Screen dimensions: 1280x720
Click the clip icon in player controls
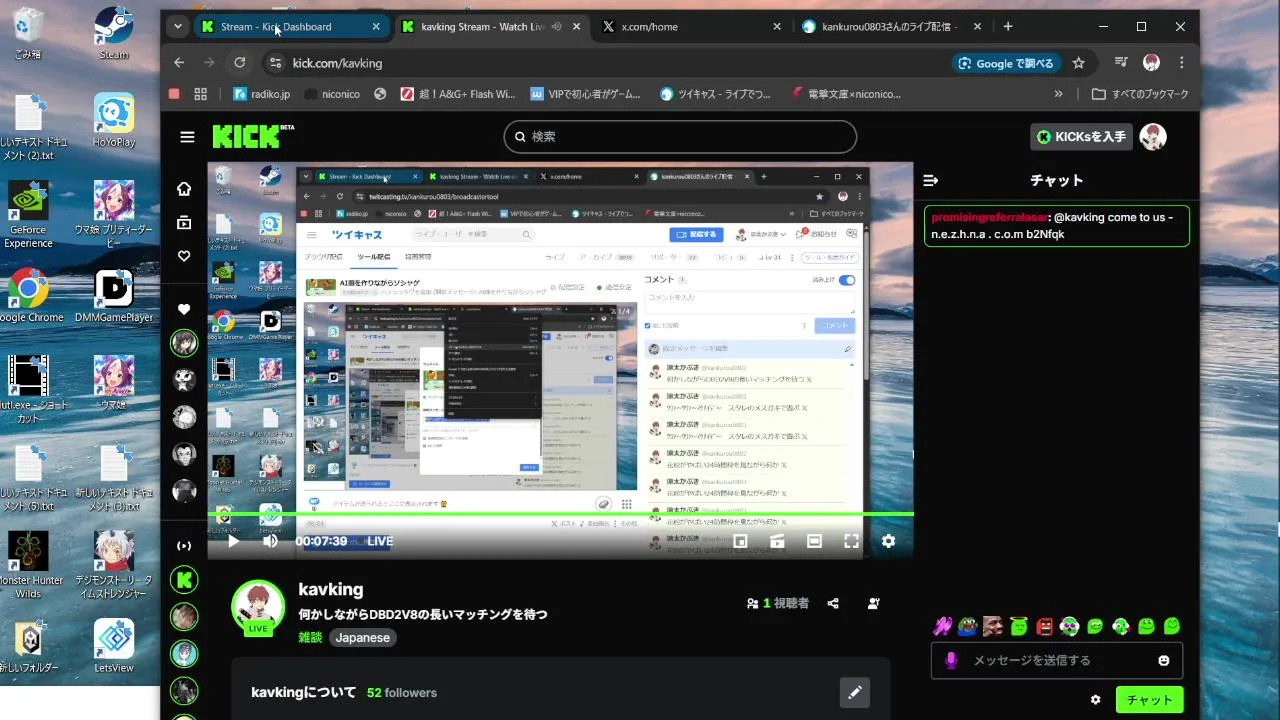(x=777, y=541)
